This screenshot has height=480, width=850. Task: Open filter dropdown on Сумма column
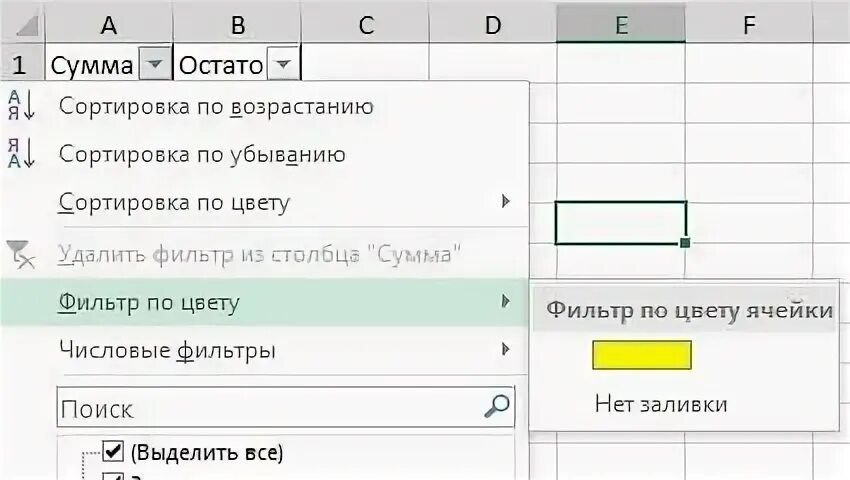click(x=155, y=65)
